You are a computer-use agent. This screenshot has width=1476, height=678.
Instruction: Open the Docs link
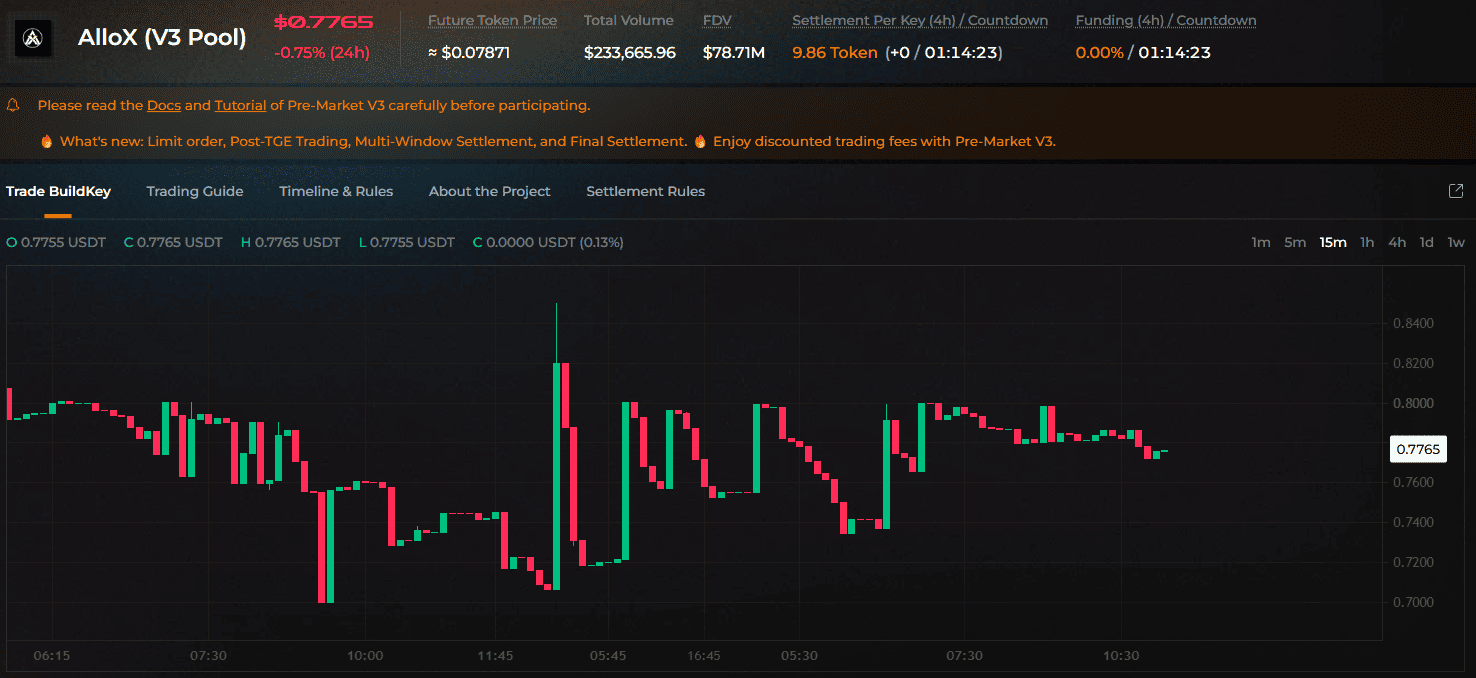pos(164,105)
